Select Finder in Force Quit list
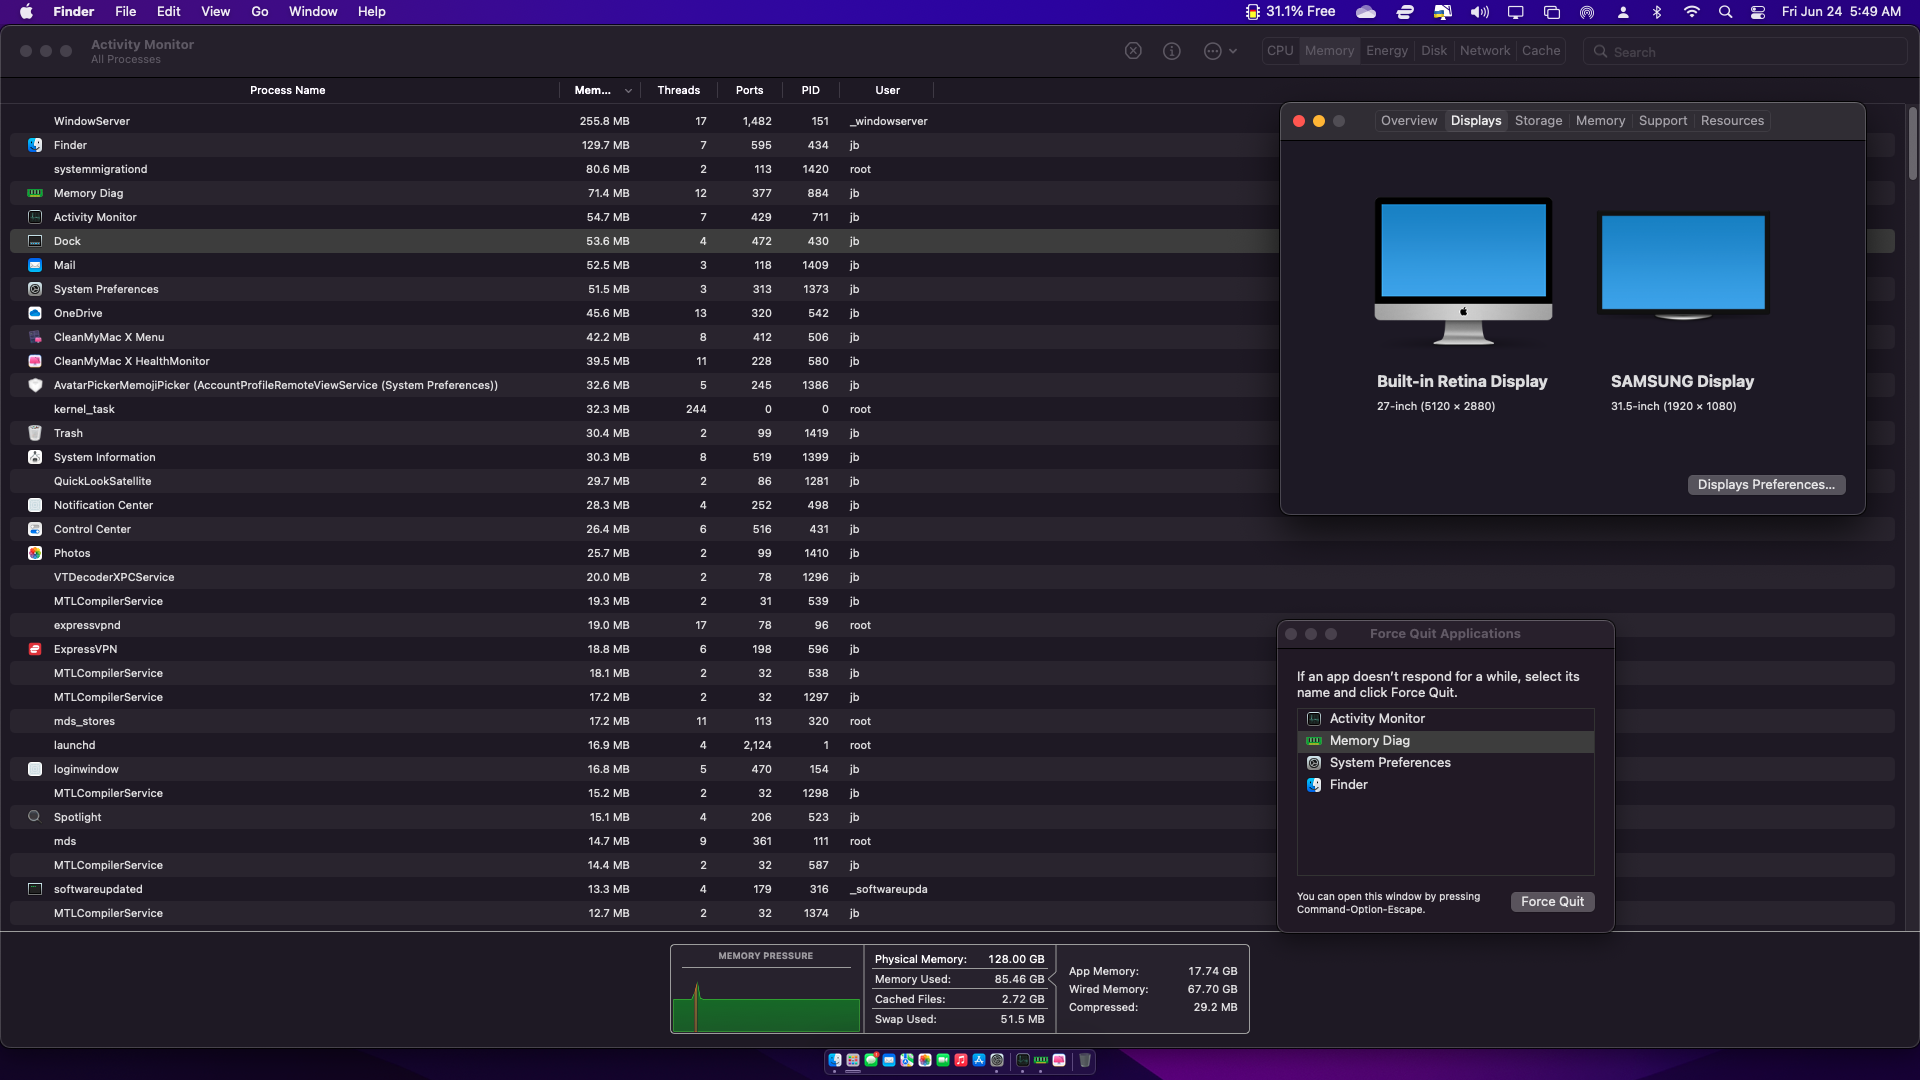Image resolution: width=1920 pixels, height=1080 pixels. click(x=1348, y=785)
